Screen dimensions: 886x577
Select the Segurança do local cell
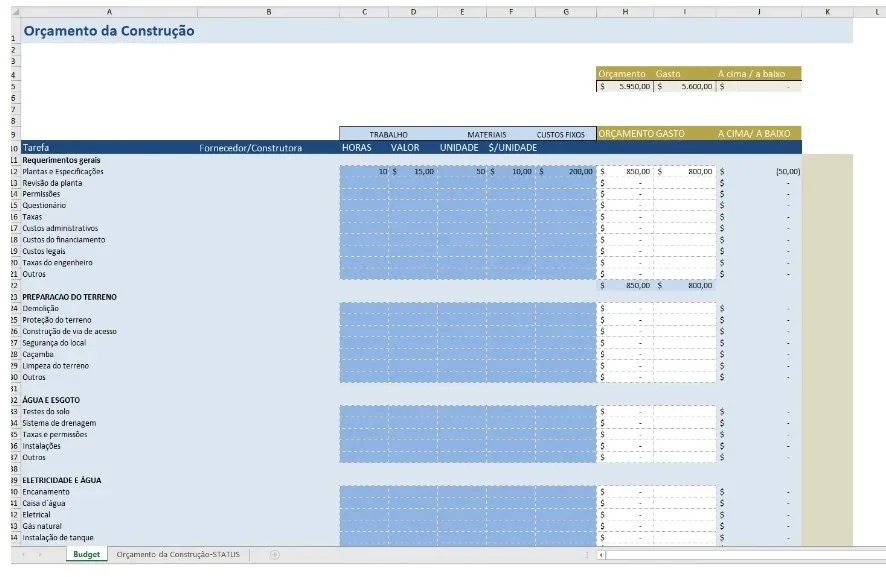(54, 342)
